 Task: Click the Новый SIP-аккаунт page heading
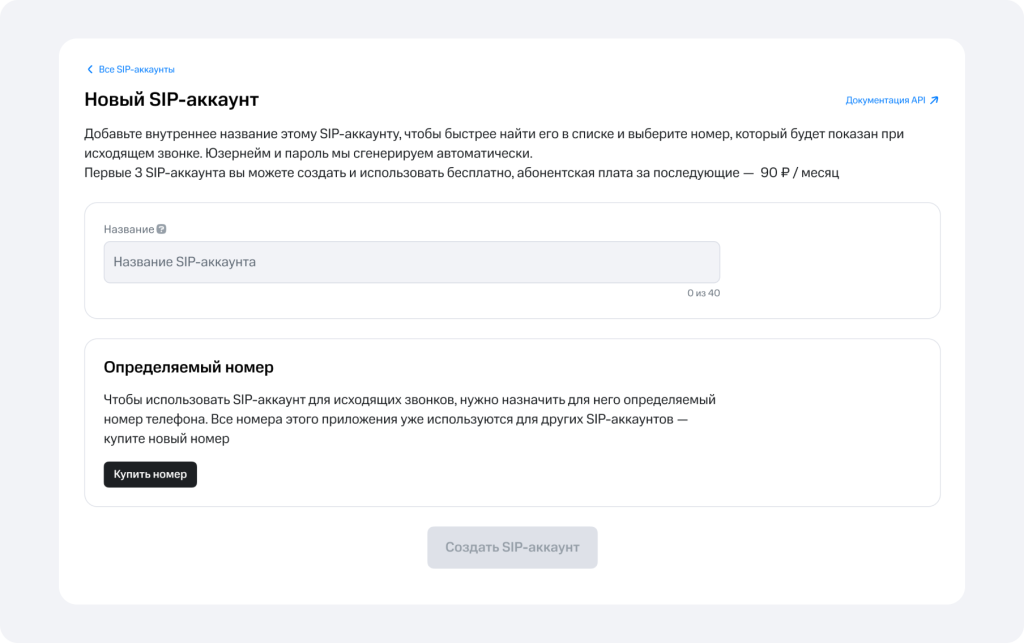pos(172,99)
